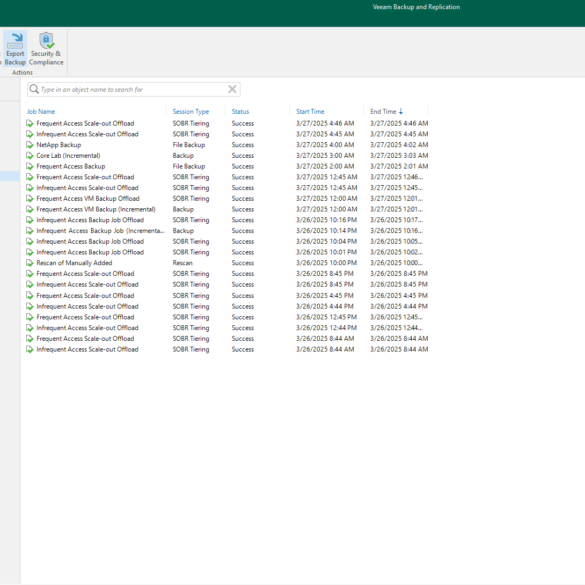Click icon of Infrequent Access Scale-out Offload 12:44 PM row
The image size is (585, 585).
pos(30,328)
